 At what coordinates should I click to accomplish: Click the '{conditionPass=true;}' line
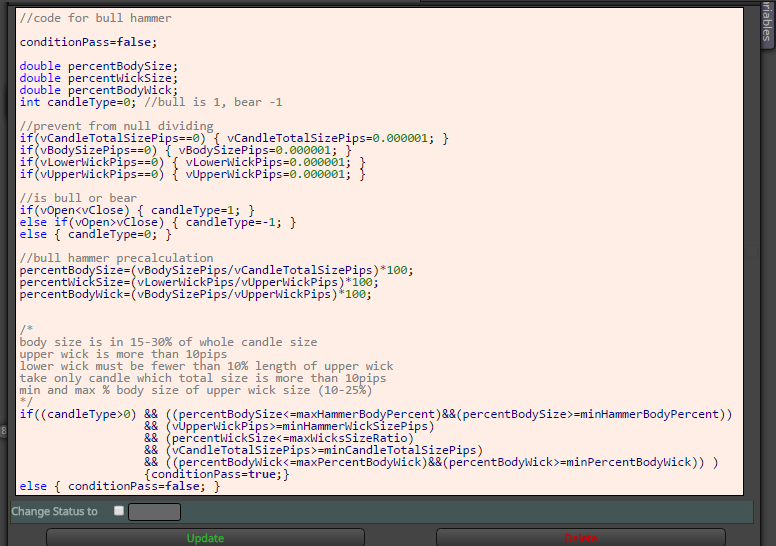coord(217,474)
